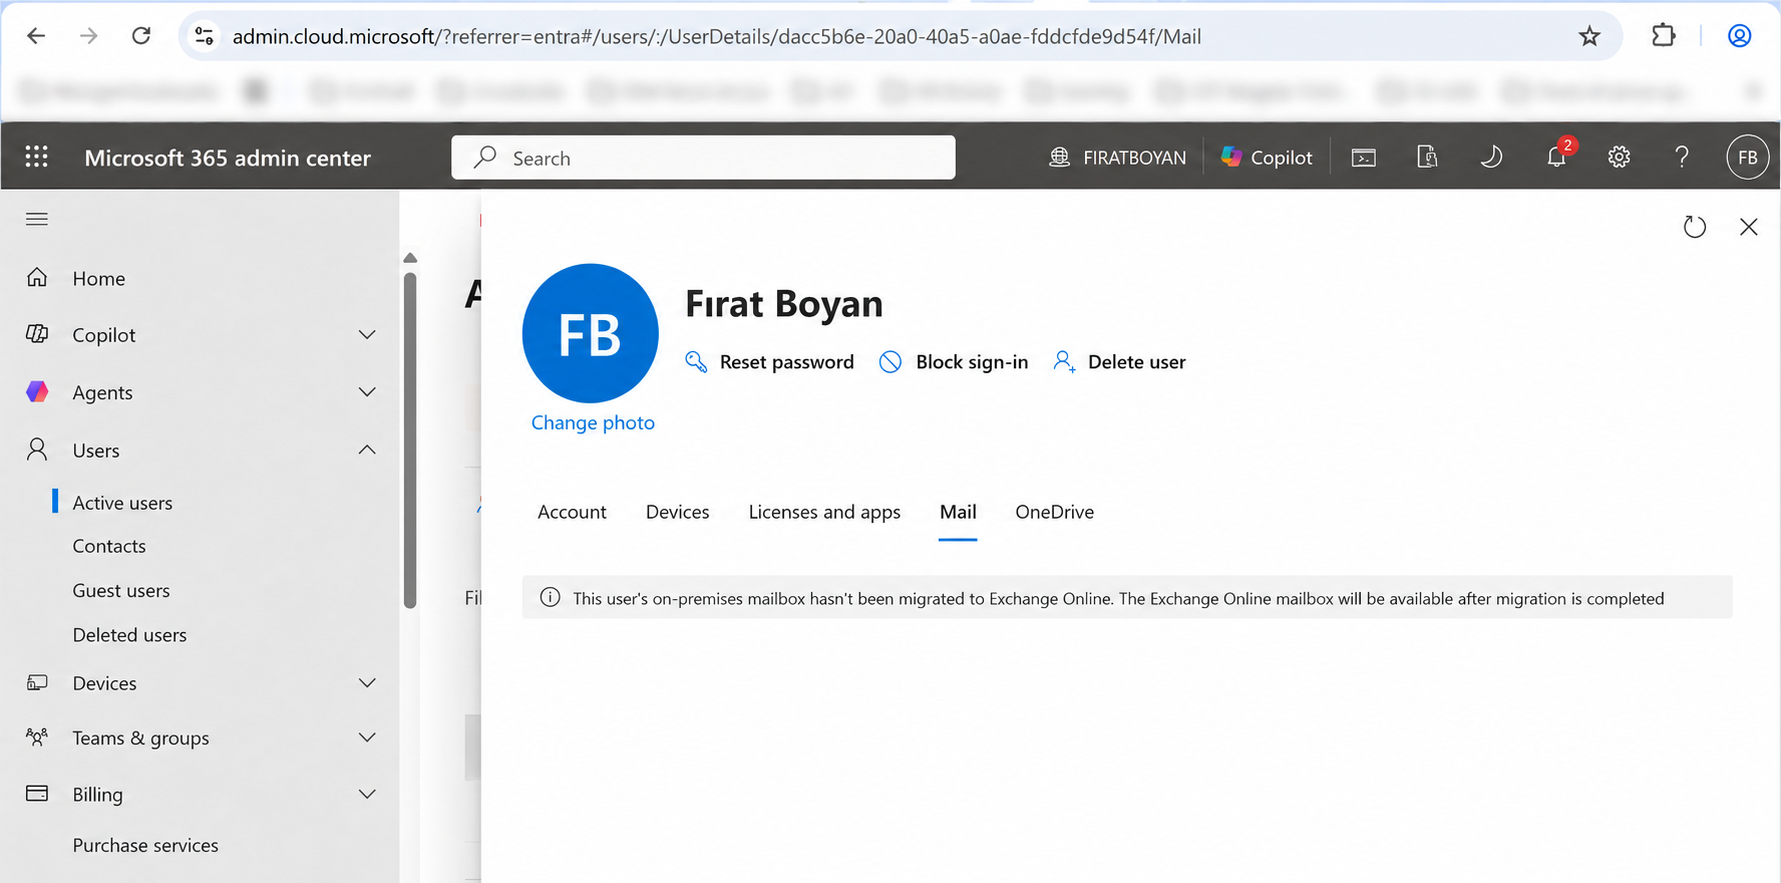The width and height of the screenshot is (1781, 883).
Task: Click the browser address bar URL
Action: [x=716, y=37]
